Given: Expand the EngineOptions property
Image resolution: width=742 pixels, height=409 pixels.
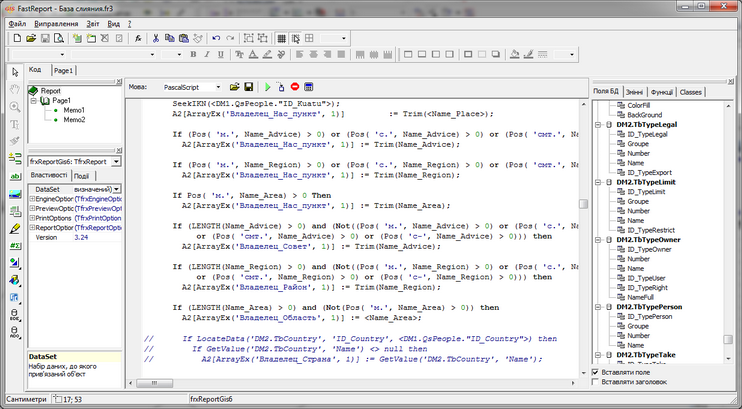Looking at the screenshot, I should (32, 199).
